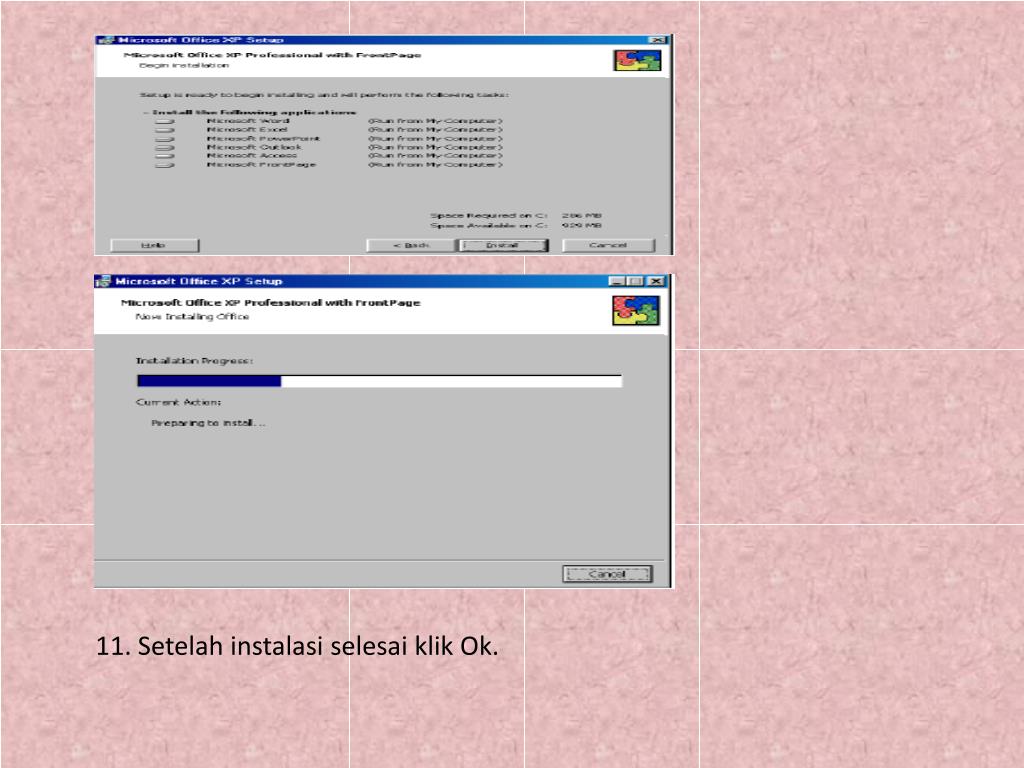
Task: Click the drive icon beside Microsoft Outlook
Action: [x=165, y=148]
